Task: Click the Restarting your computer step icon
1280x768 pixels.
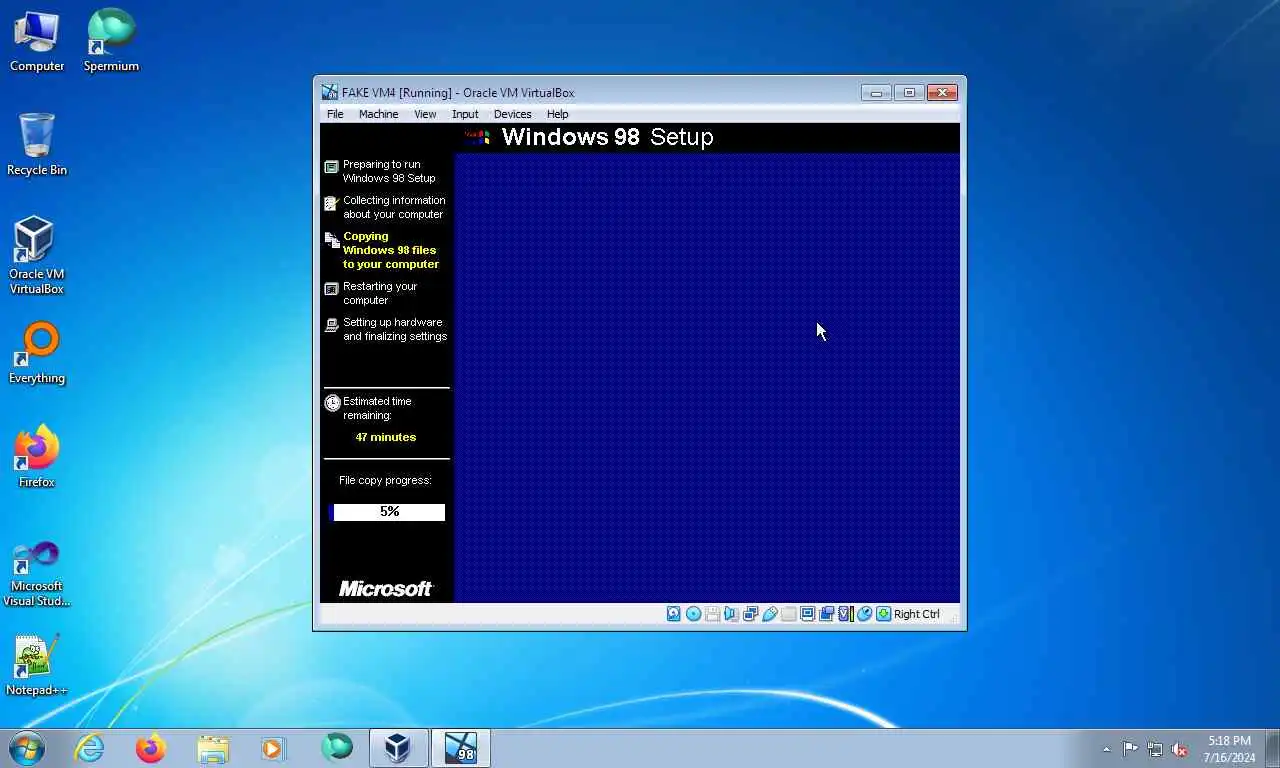Action: pyautogui.click(x=331, y=289)
